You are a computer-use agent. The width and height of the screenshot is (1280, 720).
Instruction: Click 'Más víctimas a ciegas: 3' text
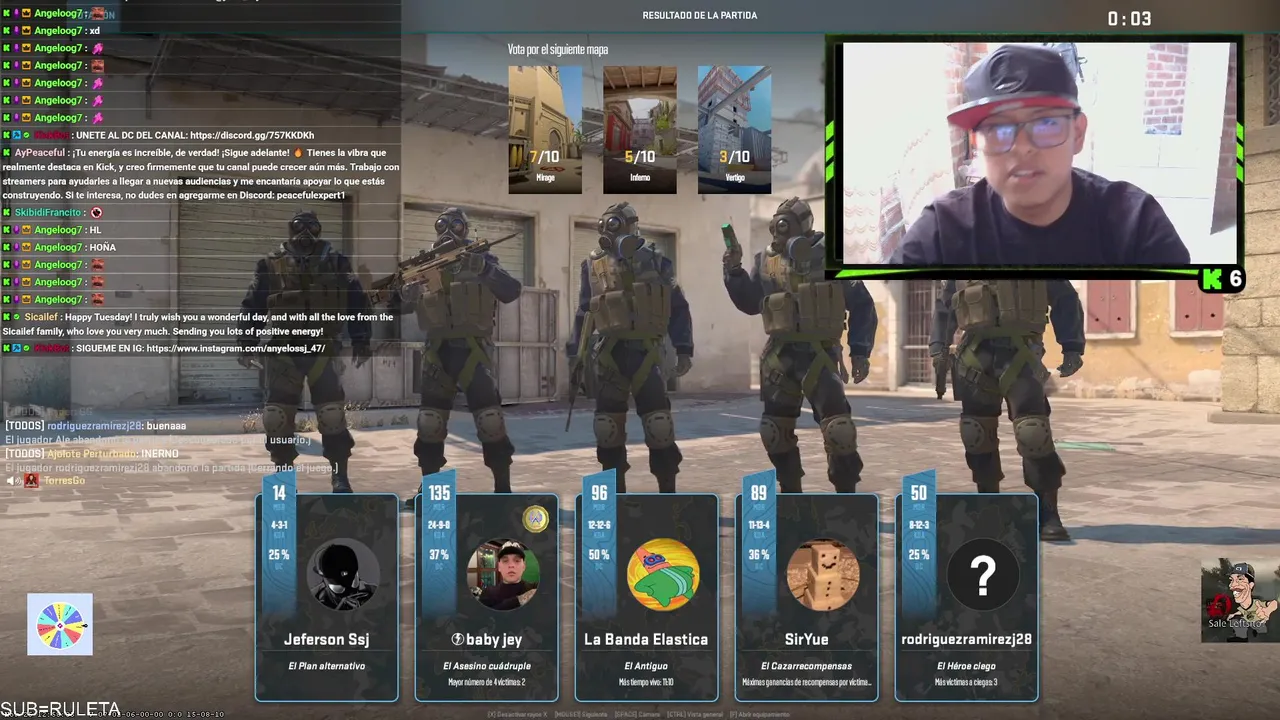point(966,683)
